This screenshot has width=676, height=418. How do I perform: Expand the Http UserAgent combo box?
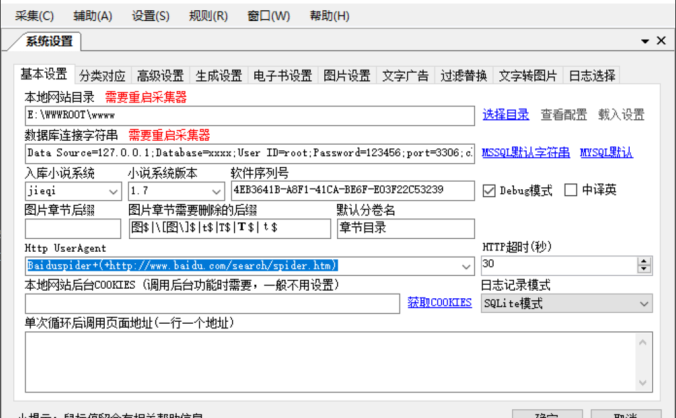pos(466,265)
